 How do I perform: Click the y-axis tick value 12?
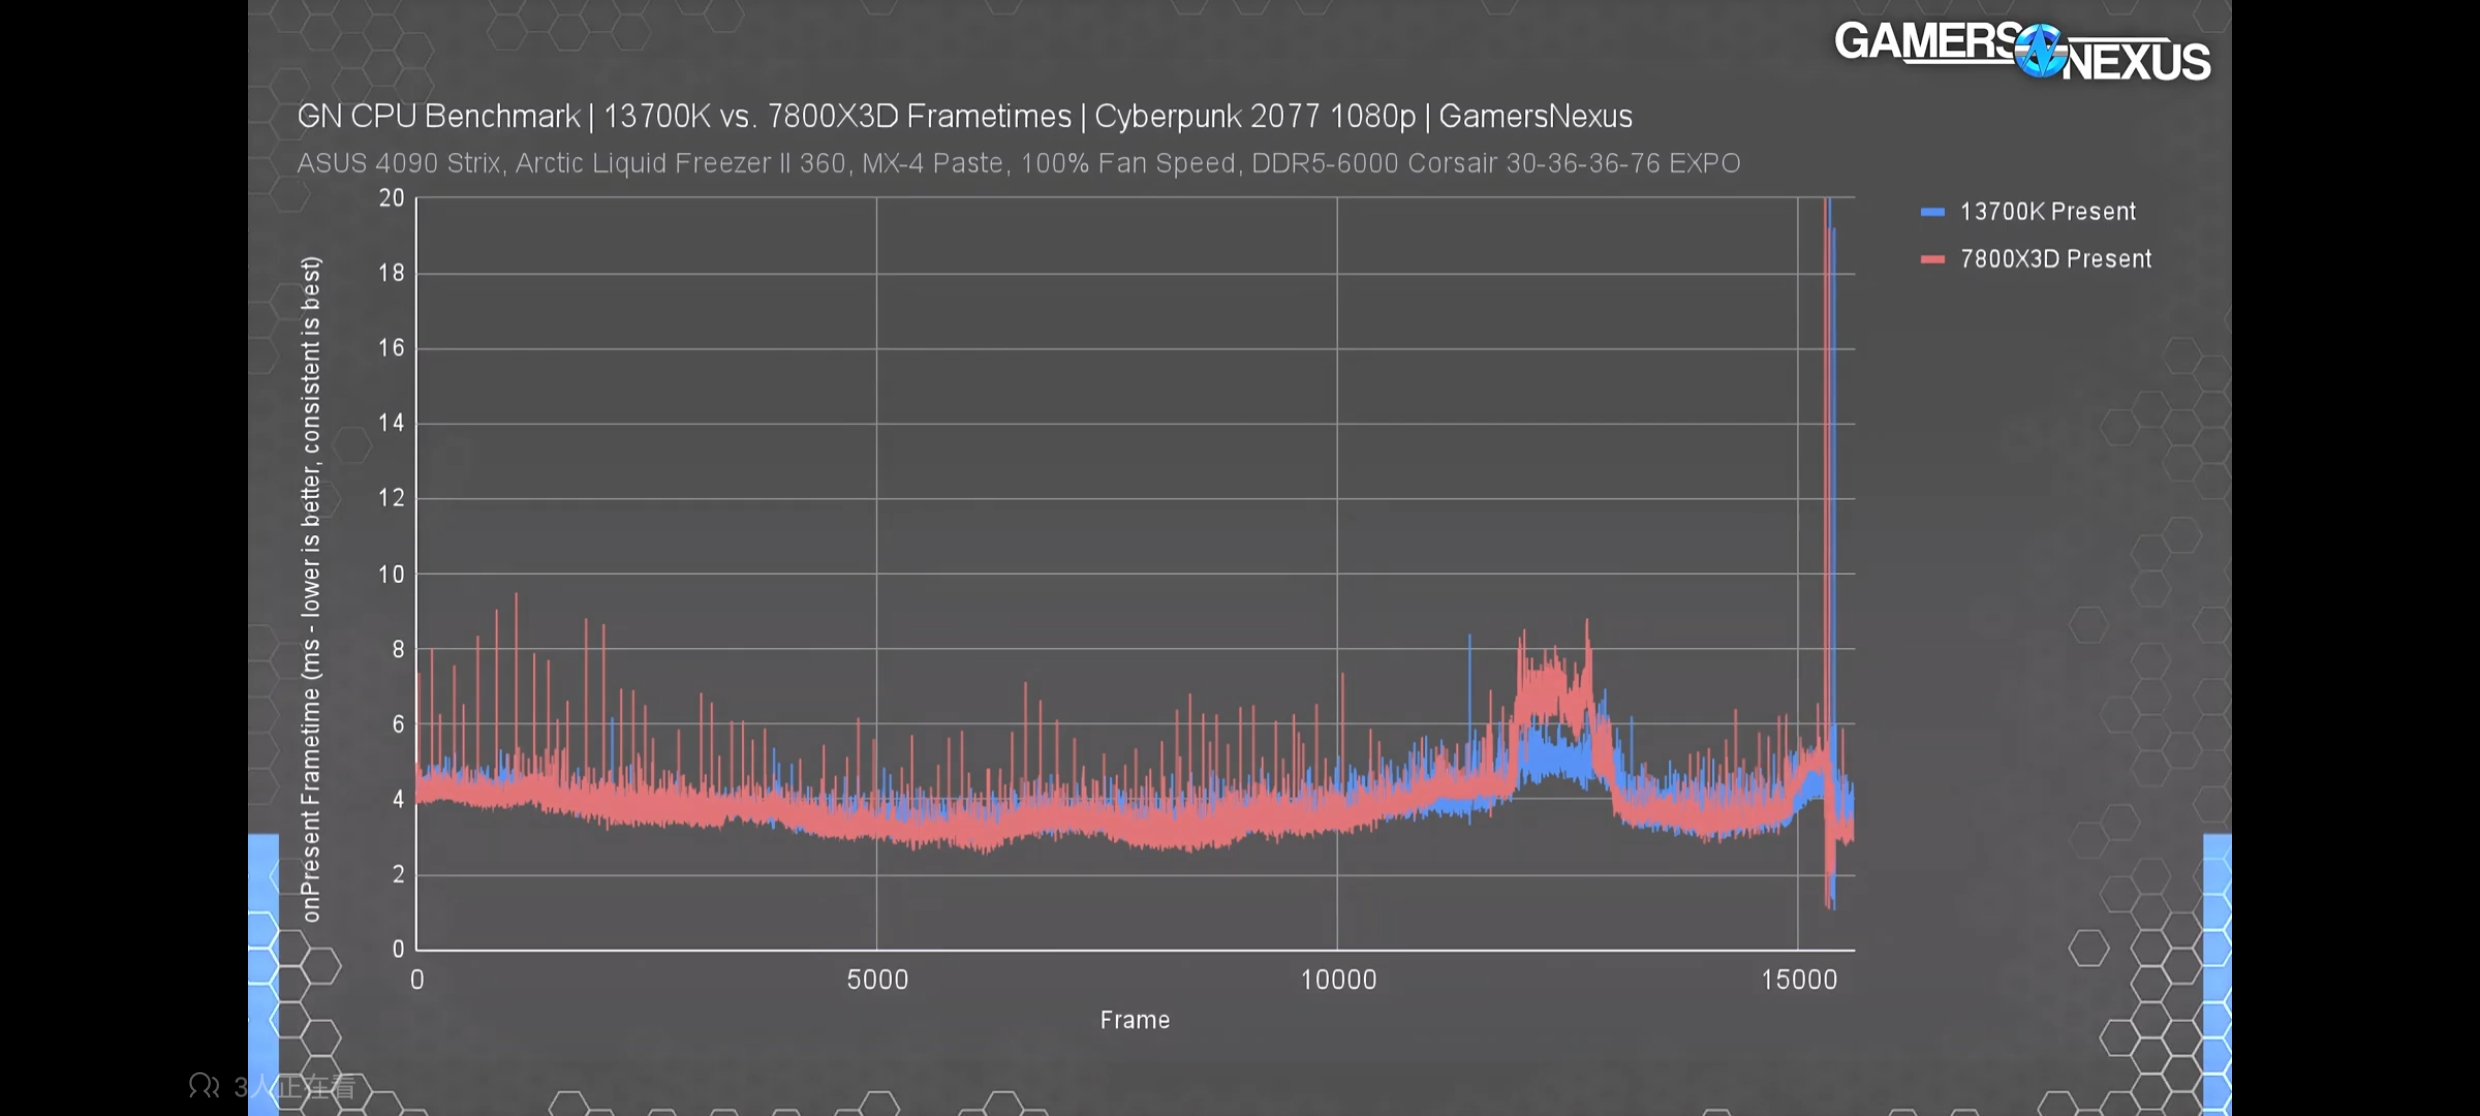392,498
